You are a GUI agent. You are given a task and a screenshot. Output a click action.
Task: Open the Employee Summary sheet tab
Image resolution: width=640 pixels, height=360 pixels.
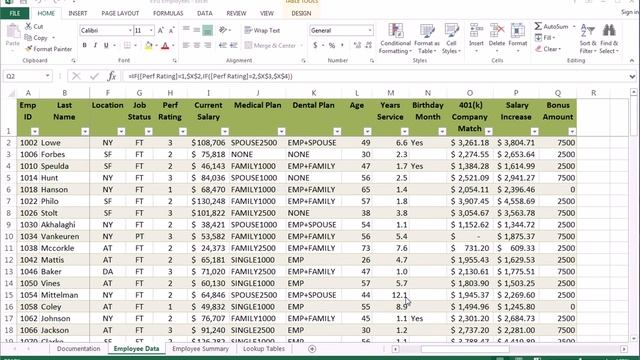point(200,349)
